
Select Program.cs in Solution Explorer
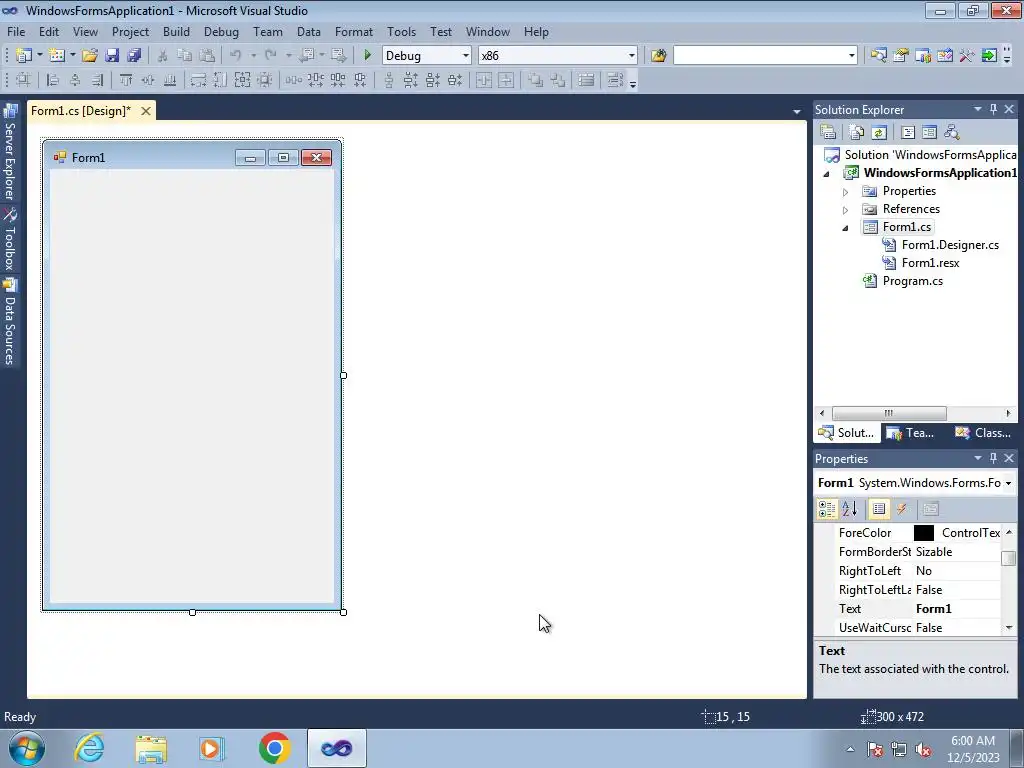click(912, 281)
